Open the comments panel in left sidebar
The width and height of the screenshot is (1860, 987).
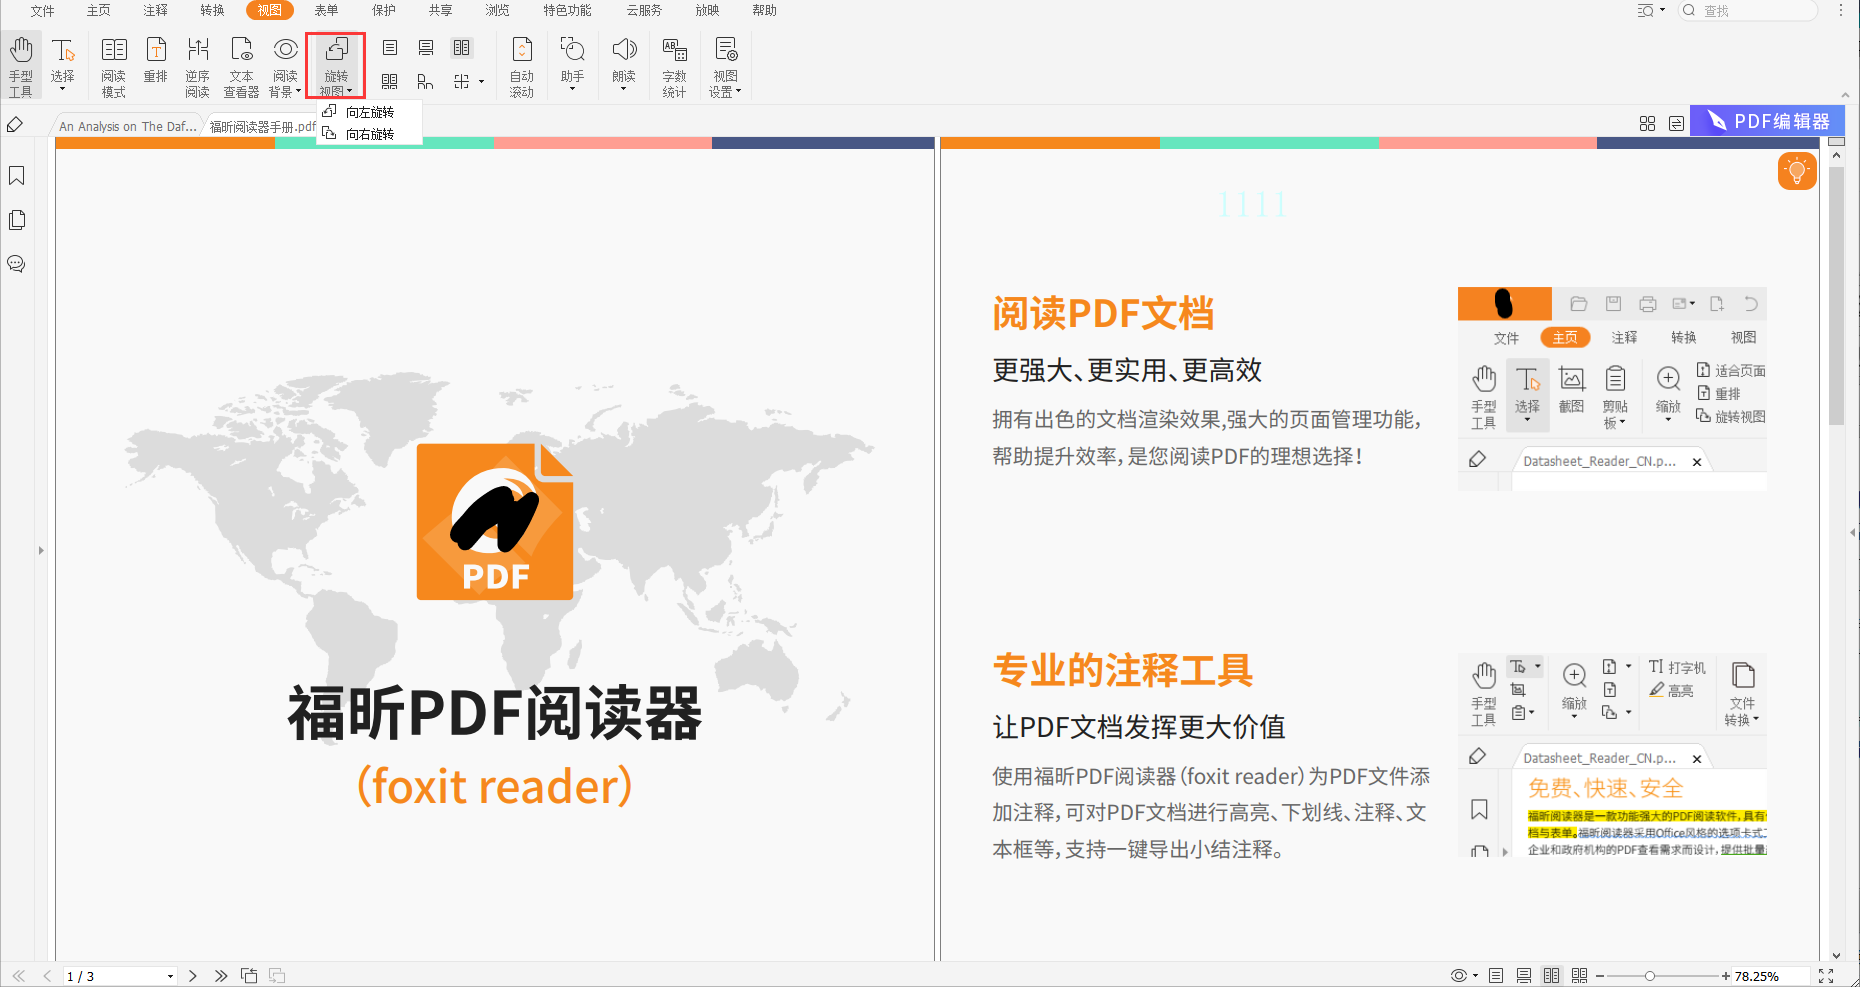tap(17, 264)
